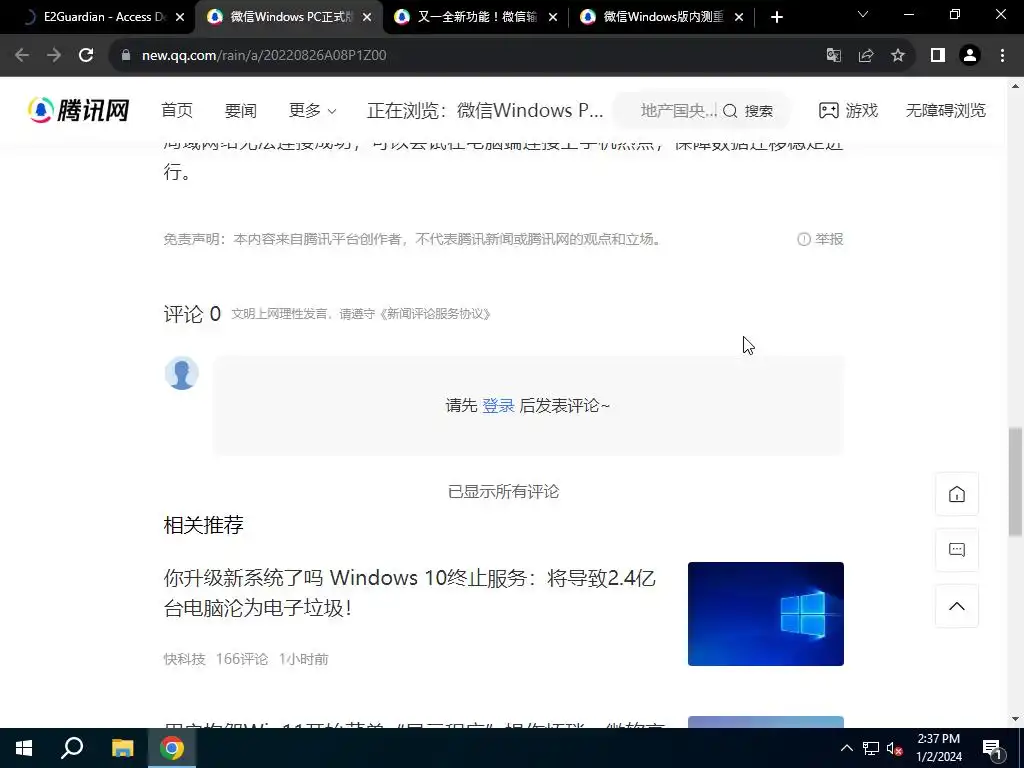
Task: Click the address bar URL
Action: click(x=264, y=56)
